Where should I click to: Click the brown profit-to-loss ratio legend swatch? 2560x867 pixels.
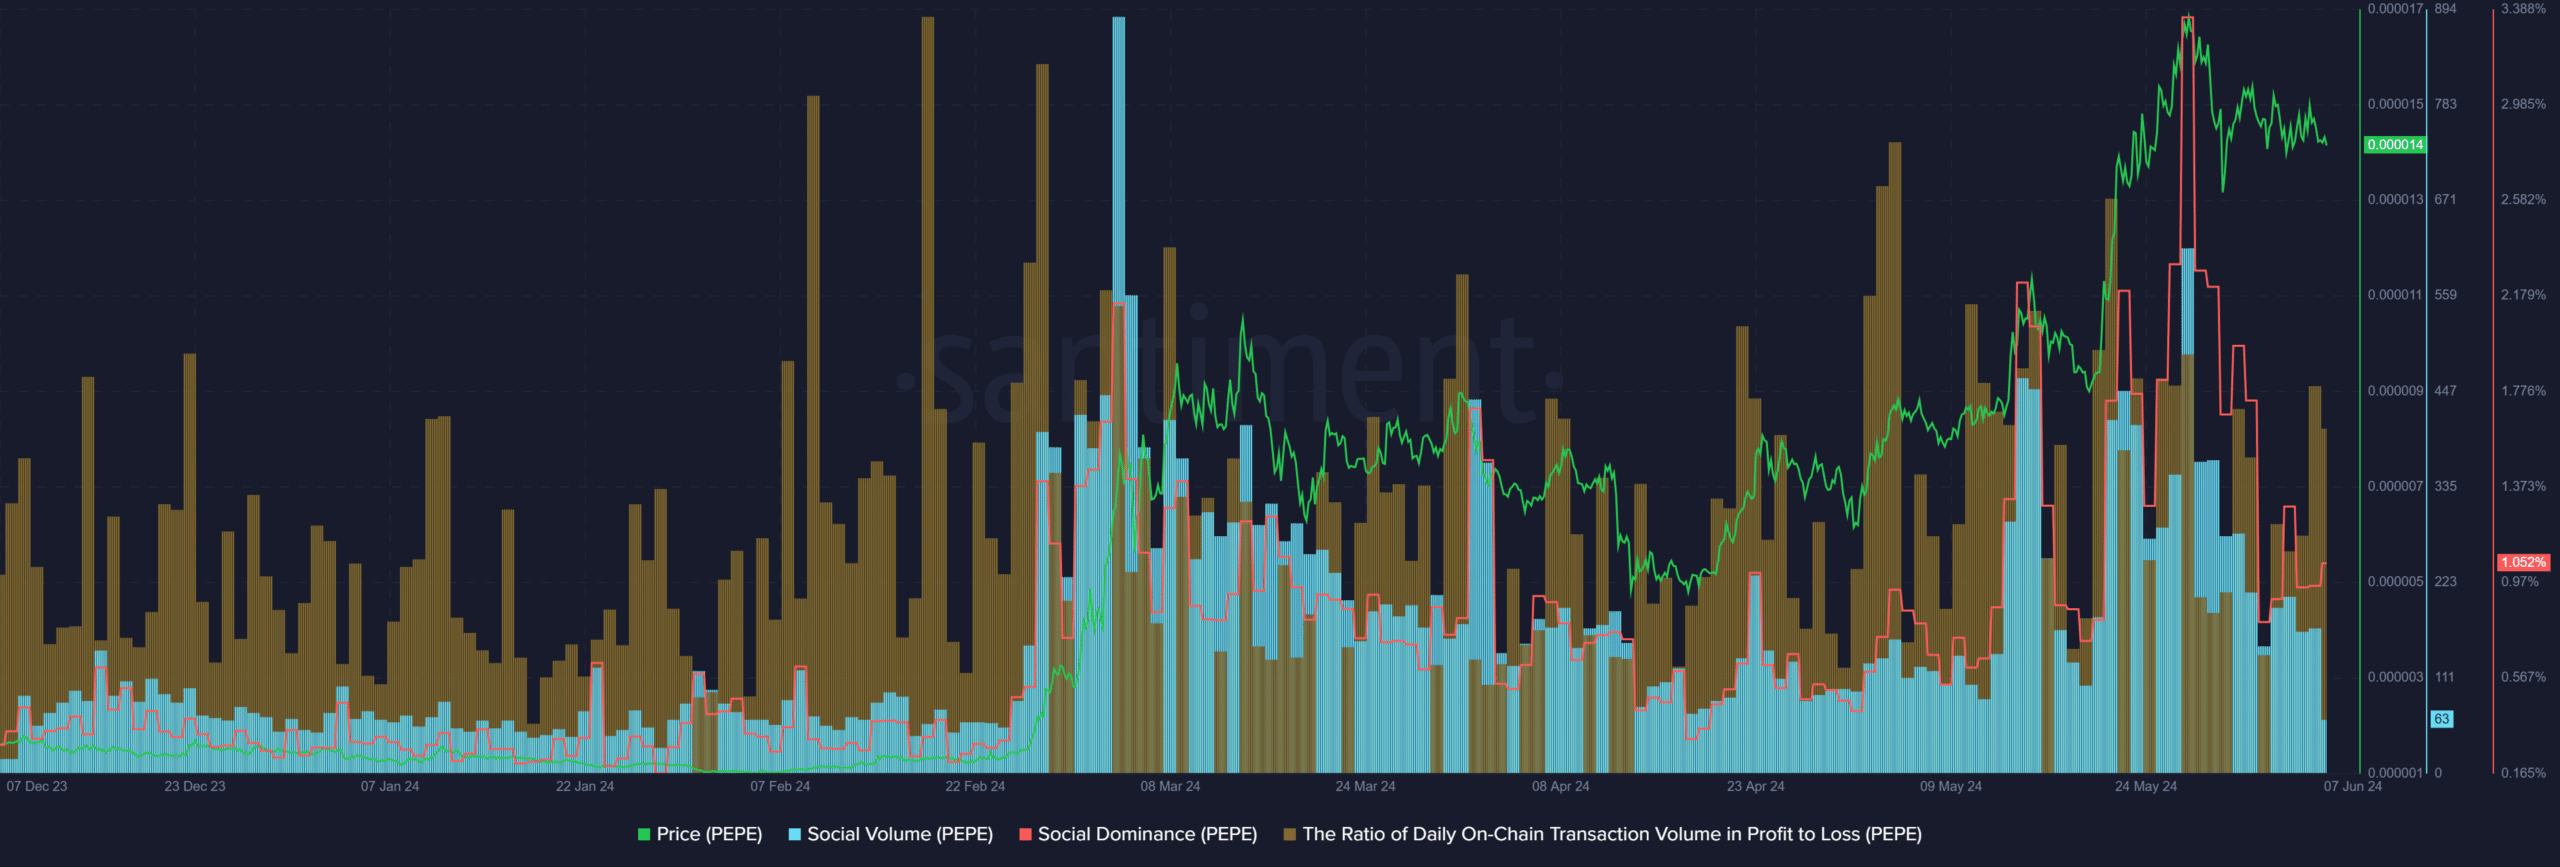pyautogui.click(x=1290, y=834)
